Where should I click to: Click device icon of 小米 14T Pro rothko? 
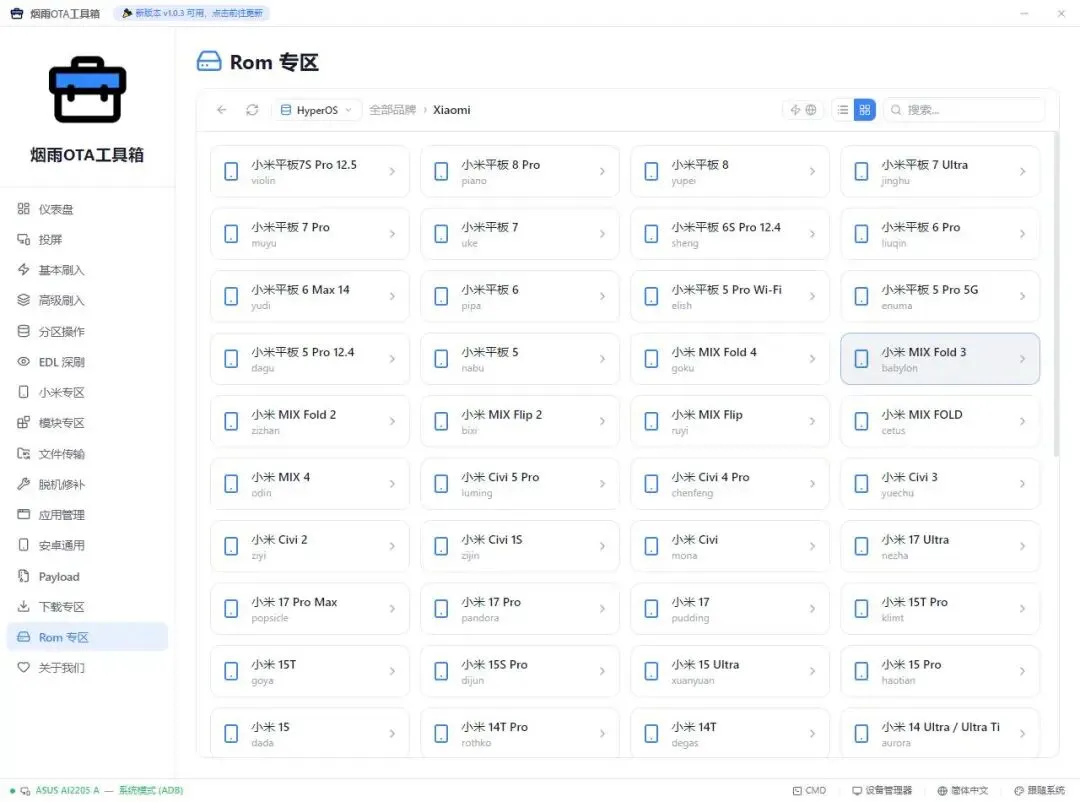pyautogui.click(x=442, y=734)
